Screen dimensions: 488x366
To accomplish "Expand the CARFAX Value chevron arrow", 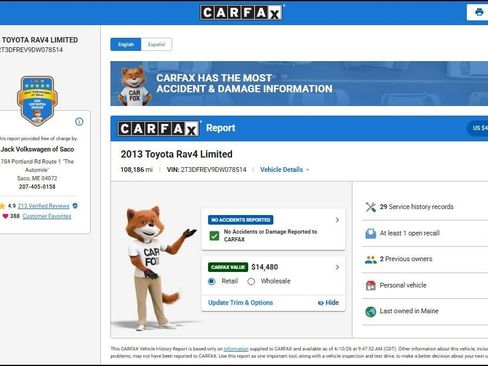I will [337, 267].
